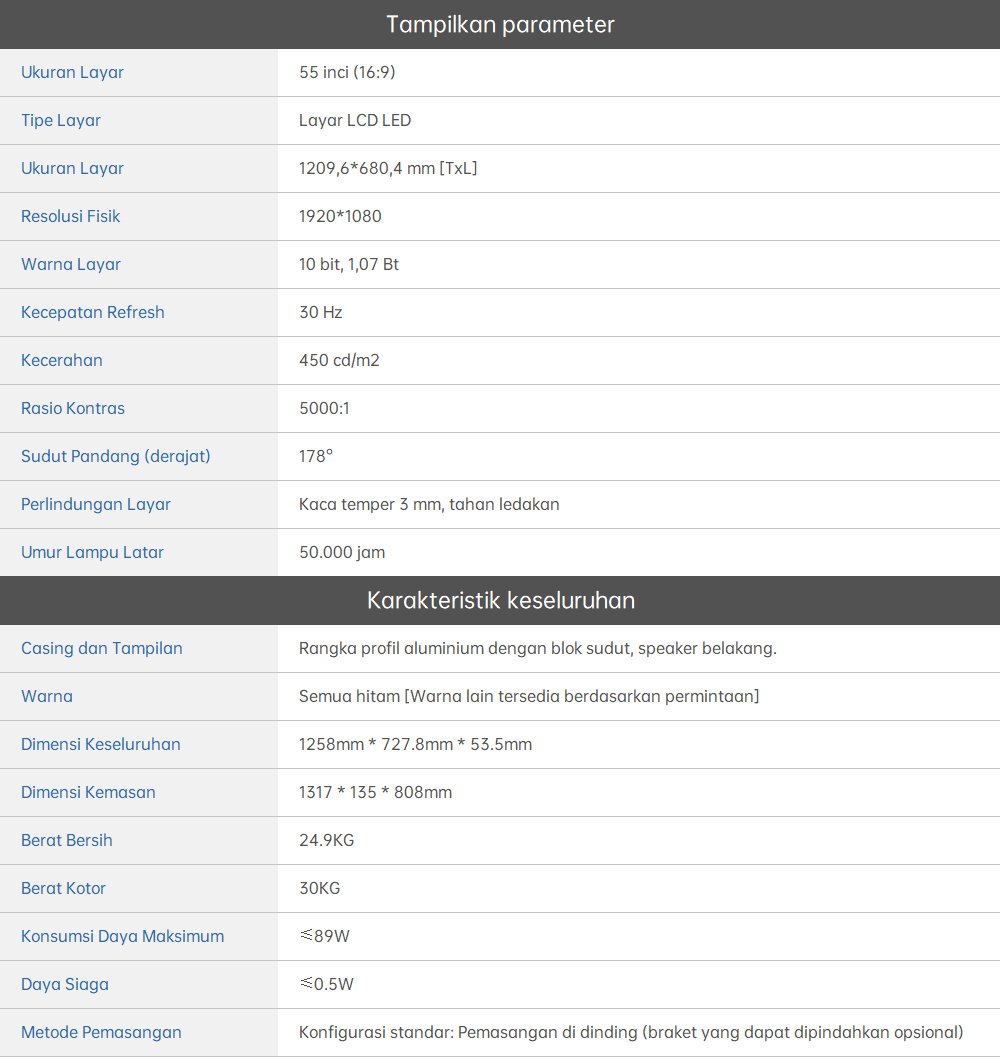Select the "Warna Layar" row label
1000x1057 pixels.
(71, 264)
